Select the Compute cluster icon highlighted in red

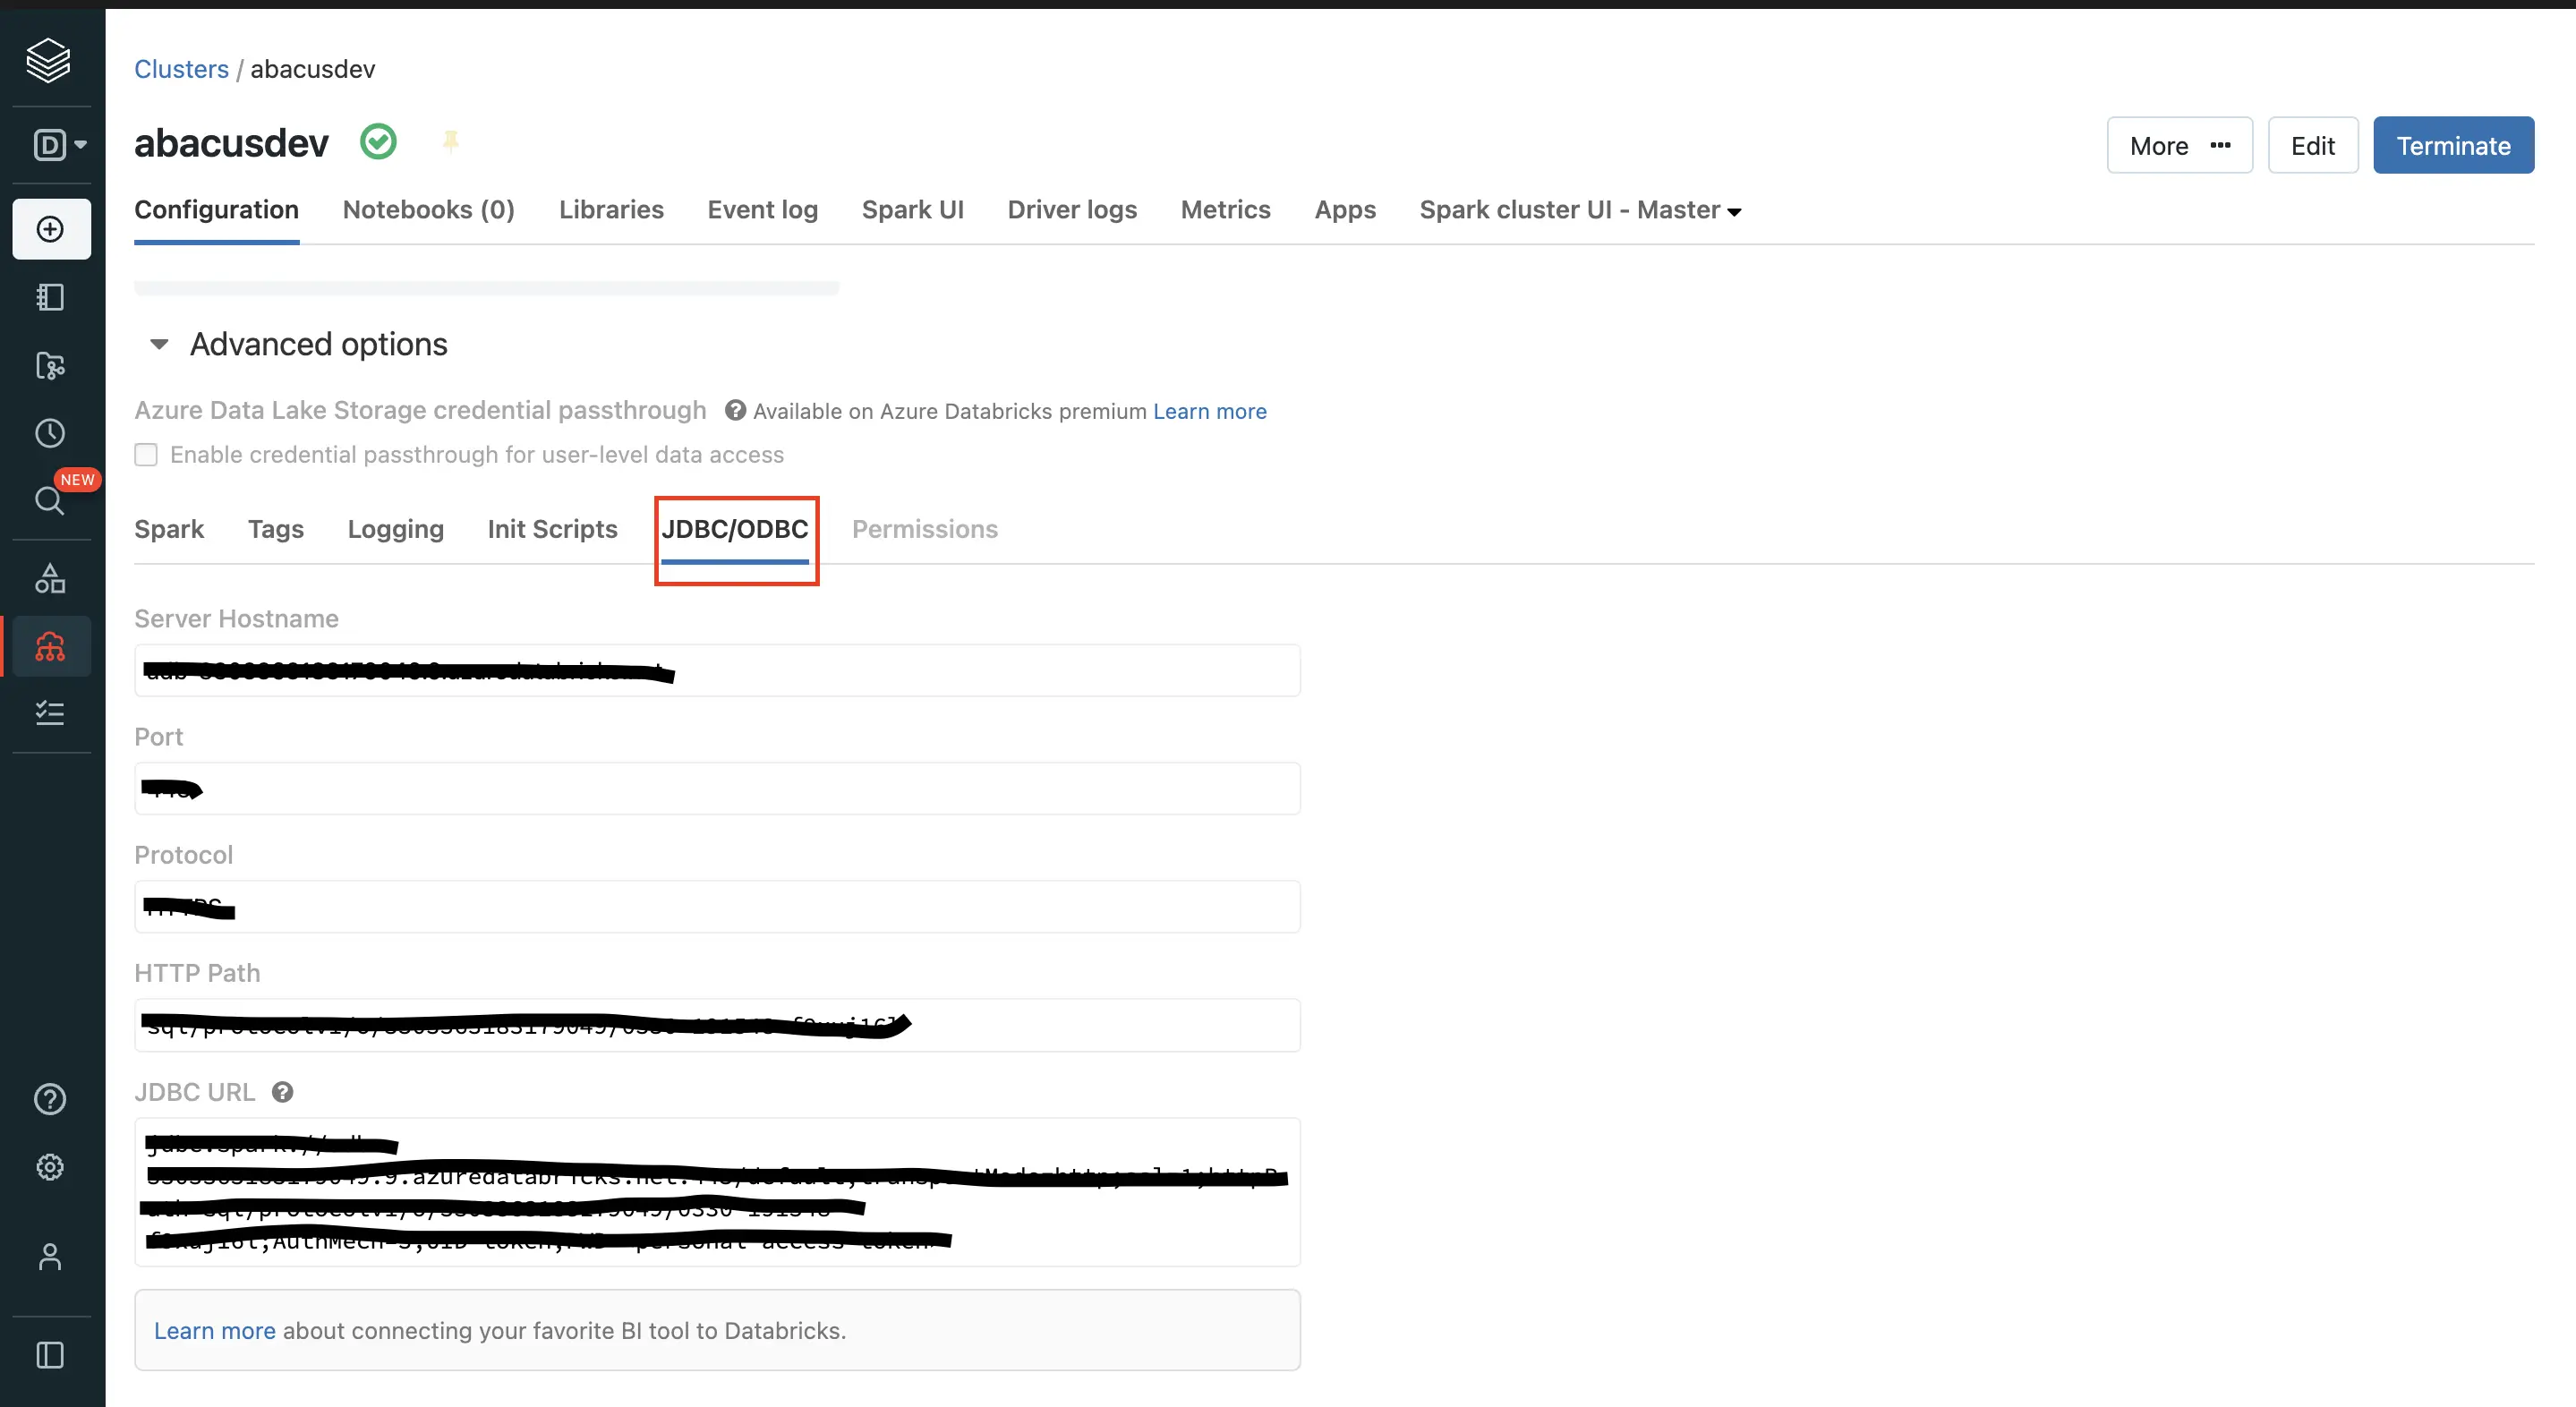coord(49,646)
